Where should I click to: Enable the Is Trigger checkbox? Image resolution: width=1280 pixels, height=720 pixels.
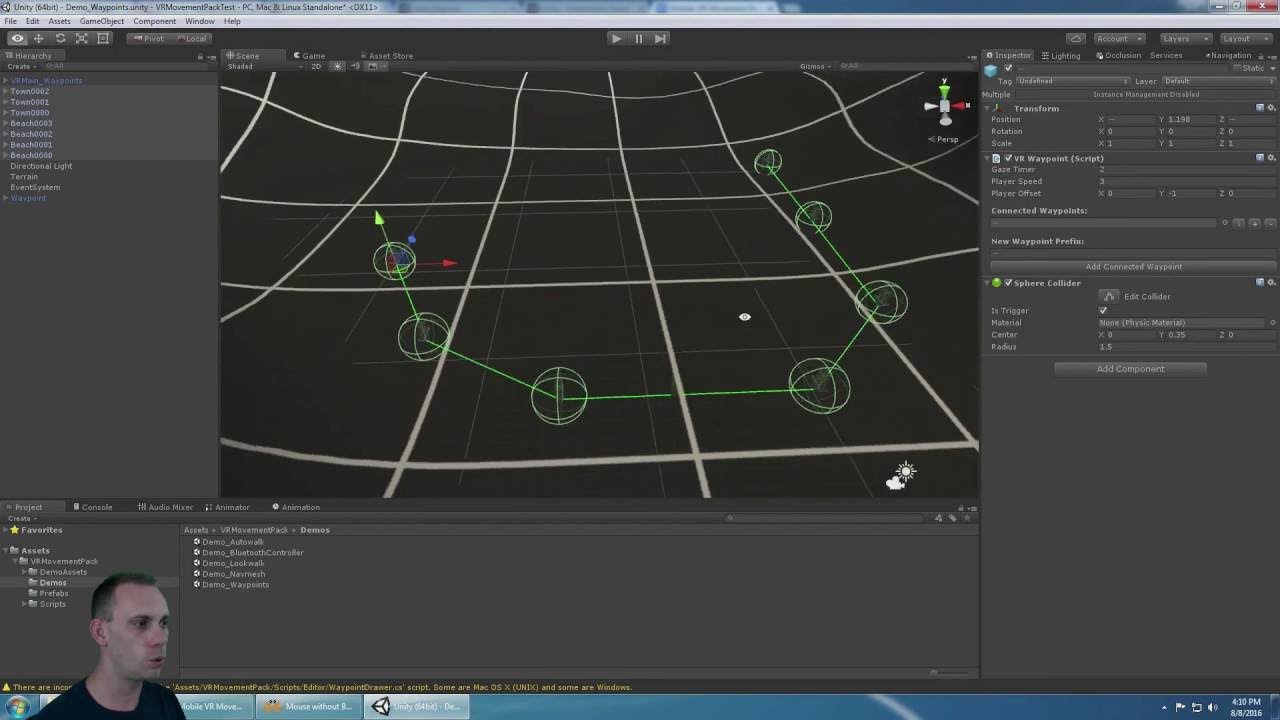tap(1103, 310)
